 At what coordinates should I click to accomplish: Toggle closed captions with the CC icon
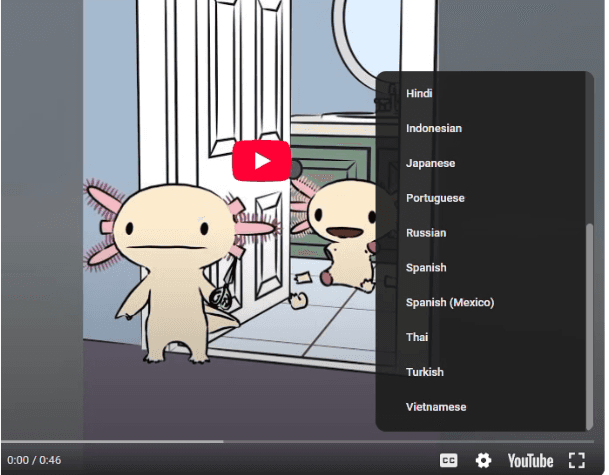[449, 461]
